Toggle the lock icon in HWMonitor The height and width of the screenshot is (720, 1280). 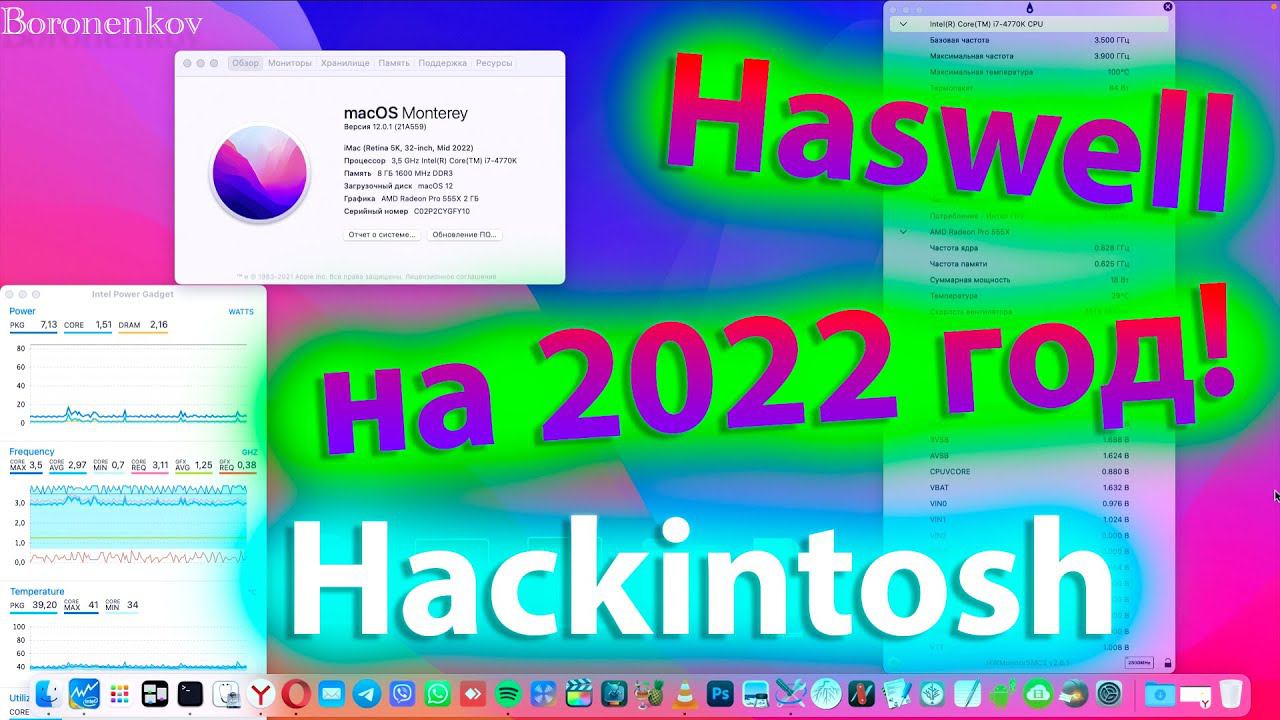(1167, 663)
